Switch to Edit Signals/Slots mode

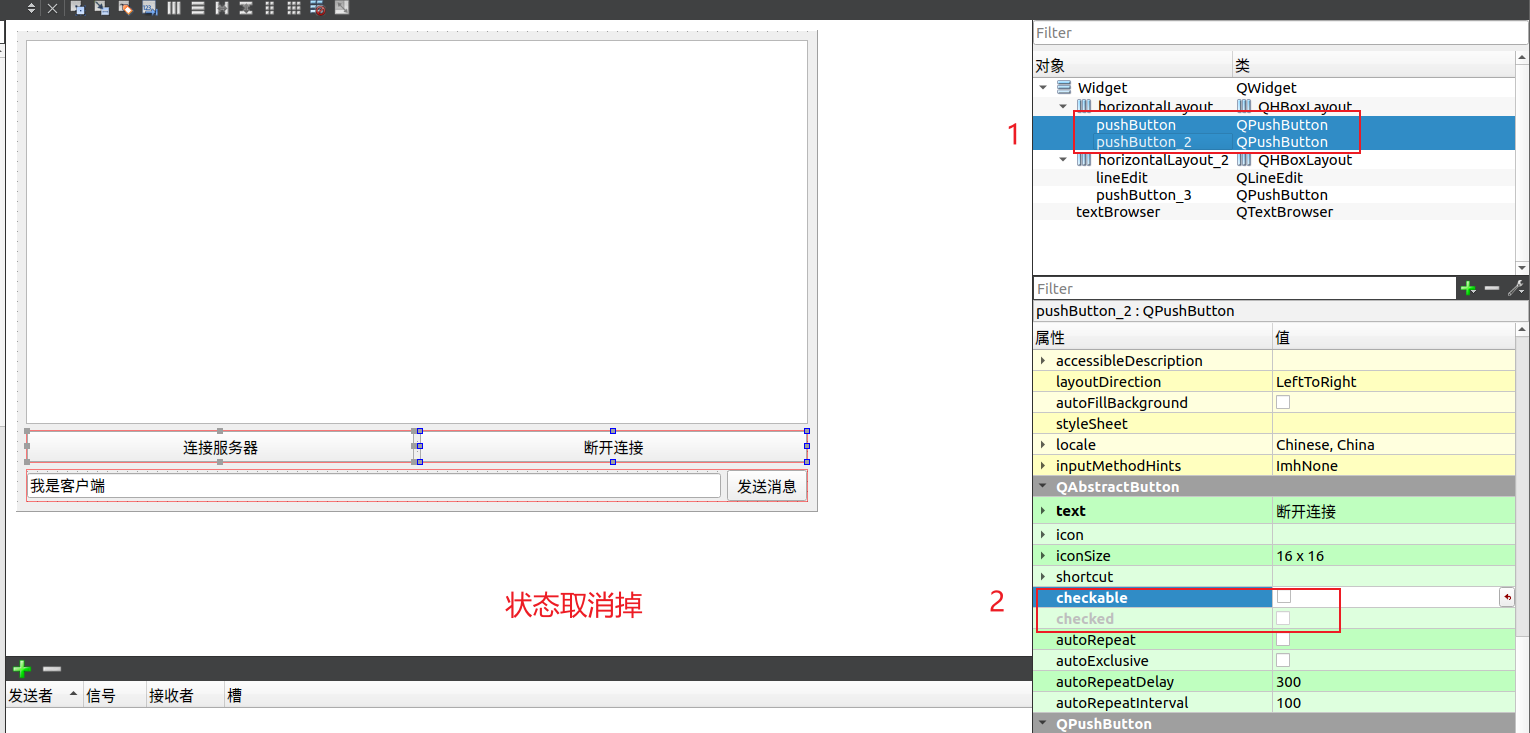(101, 8)
